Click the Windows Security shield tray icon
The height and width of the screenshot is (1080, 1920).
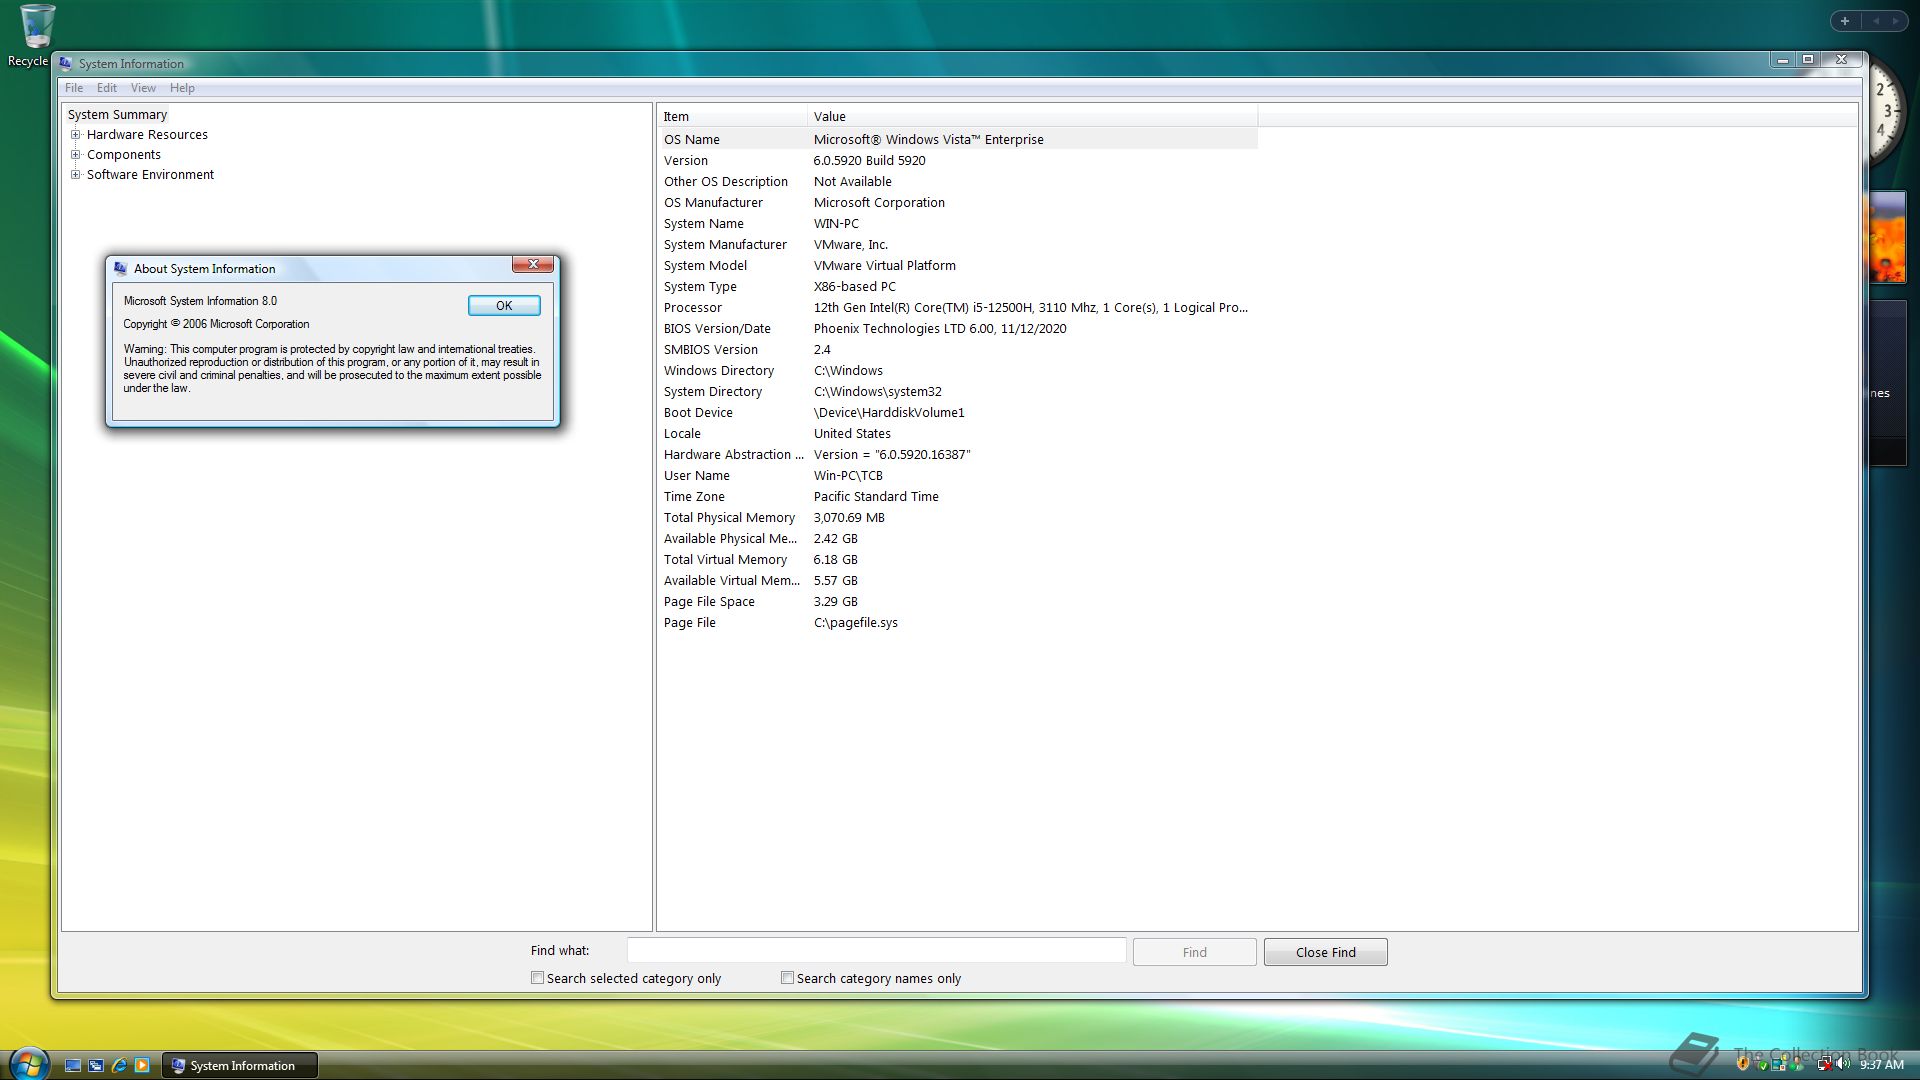[x=1743, y=1063]
